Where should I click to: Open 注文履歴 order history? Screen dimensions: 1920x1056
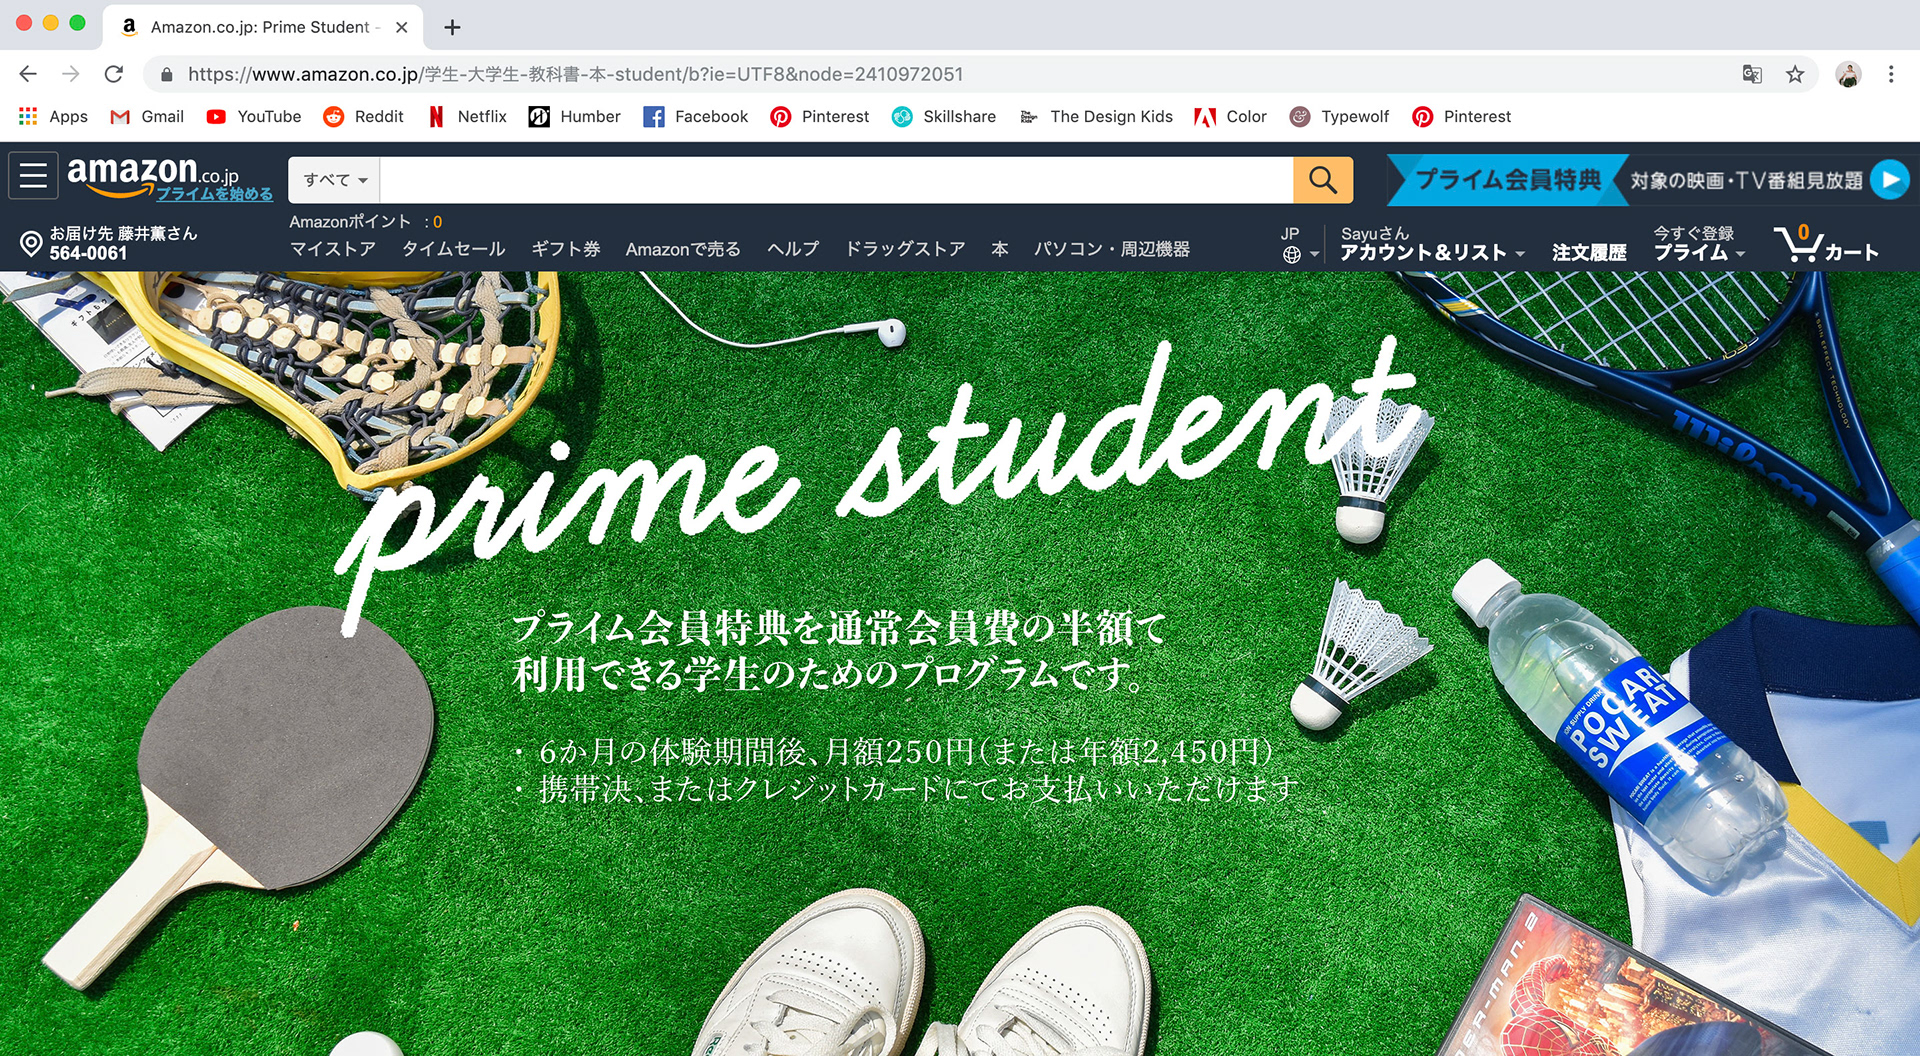1589,253
